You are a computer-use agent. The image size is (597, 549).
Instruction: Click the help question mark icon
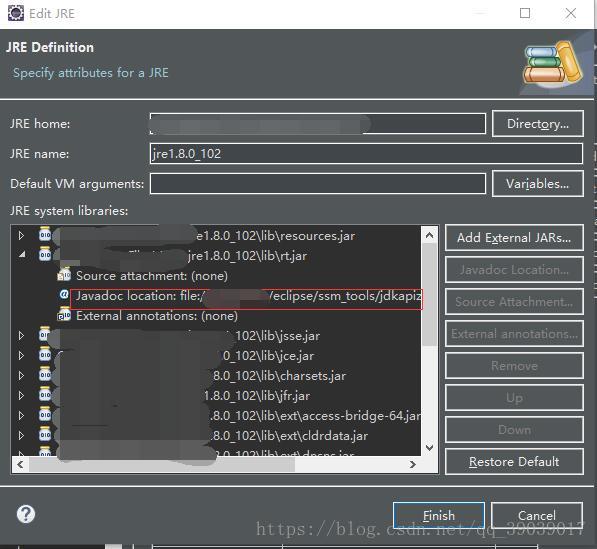(26, 514)
